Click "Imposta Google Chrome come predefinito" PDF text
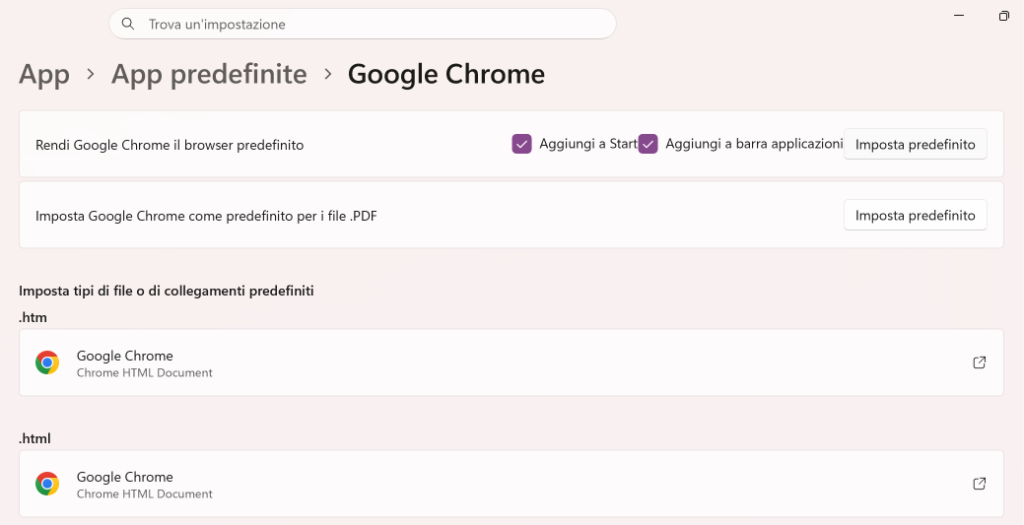Screen dimensions: 1024x525 [x=206, y=215]
